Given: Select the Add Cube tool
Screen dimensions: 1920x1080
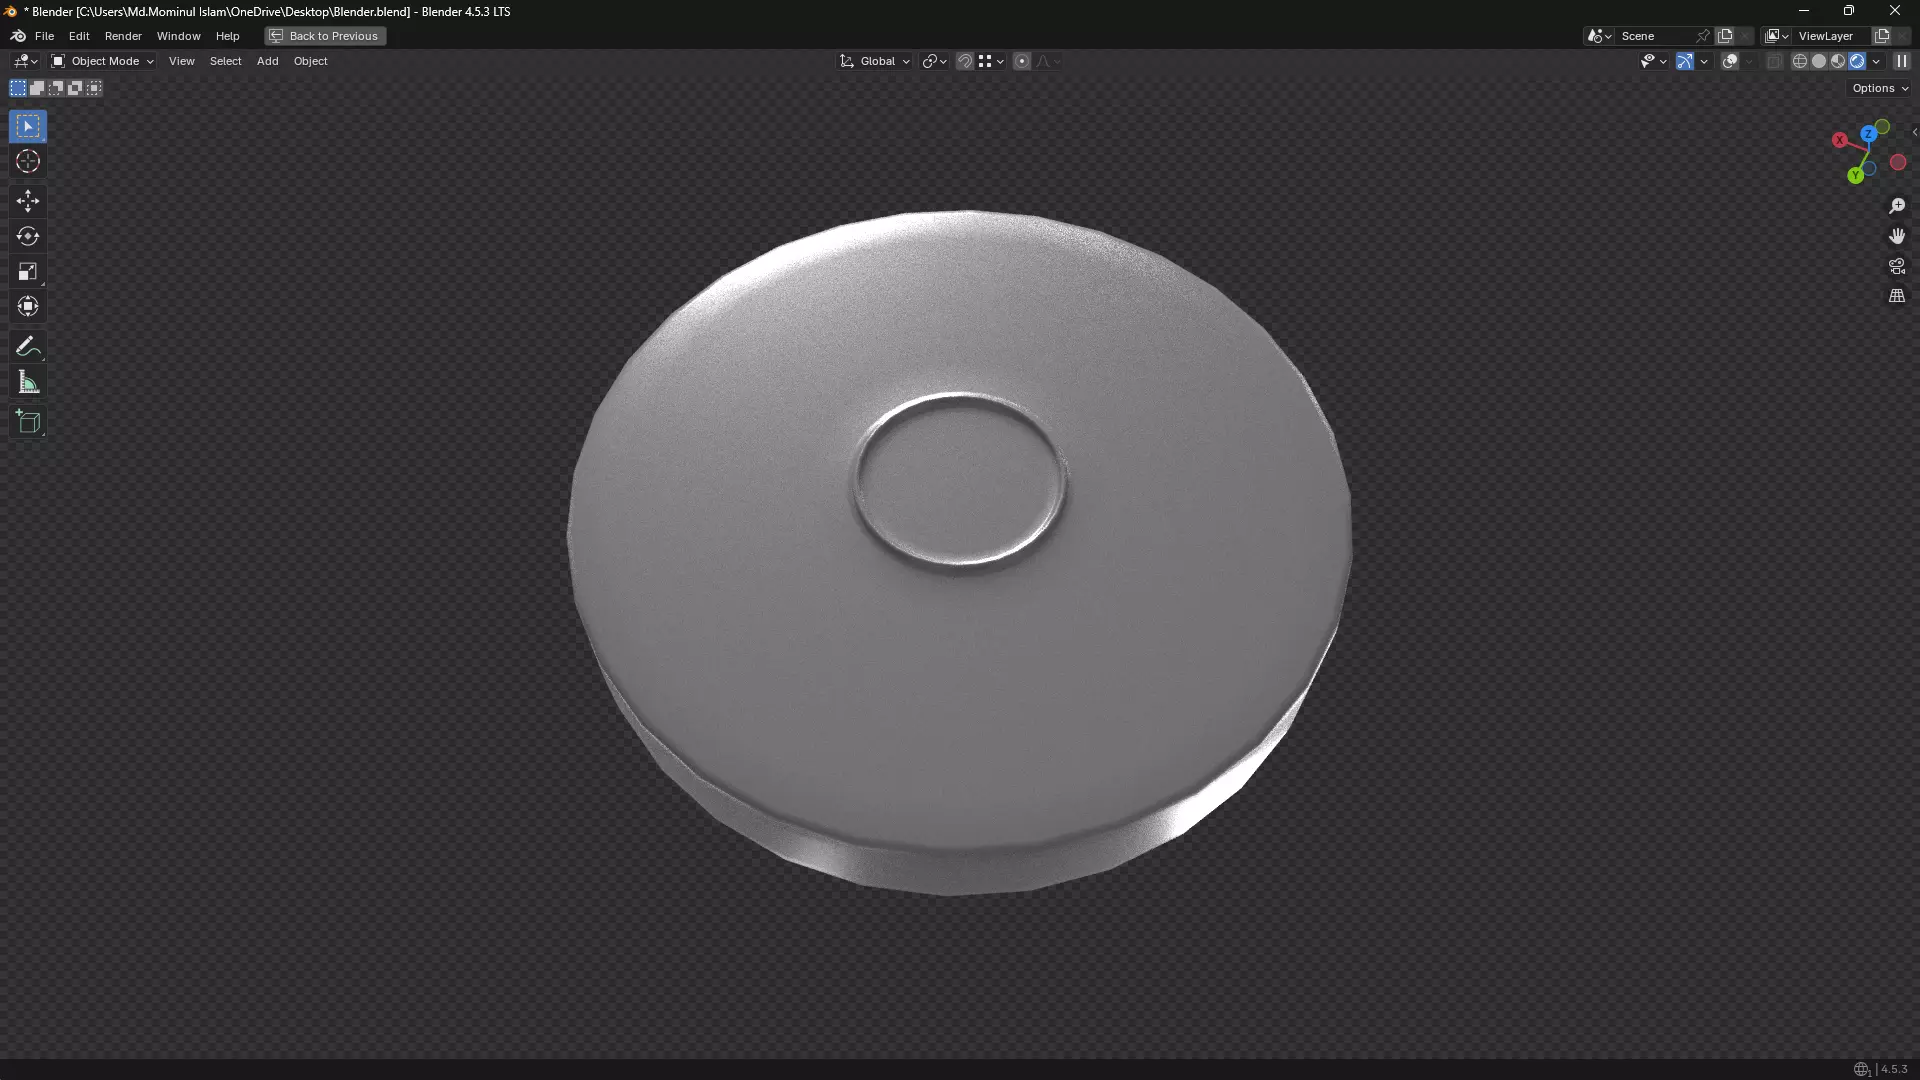Looking at the screenshot, I should pos(28,422).
